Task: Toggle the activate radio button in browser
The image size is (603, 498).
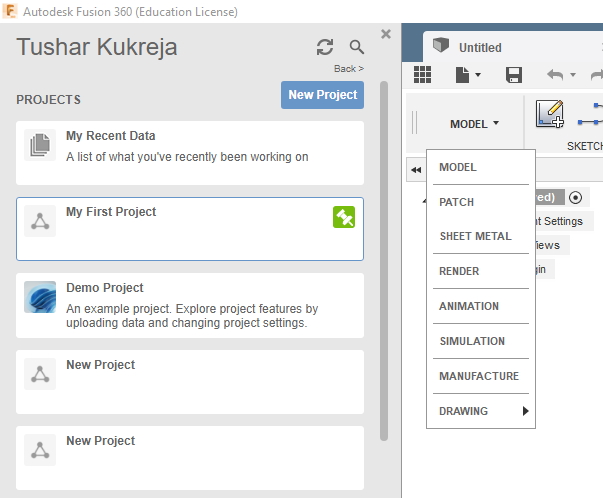Action: coord(575,197)
